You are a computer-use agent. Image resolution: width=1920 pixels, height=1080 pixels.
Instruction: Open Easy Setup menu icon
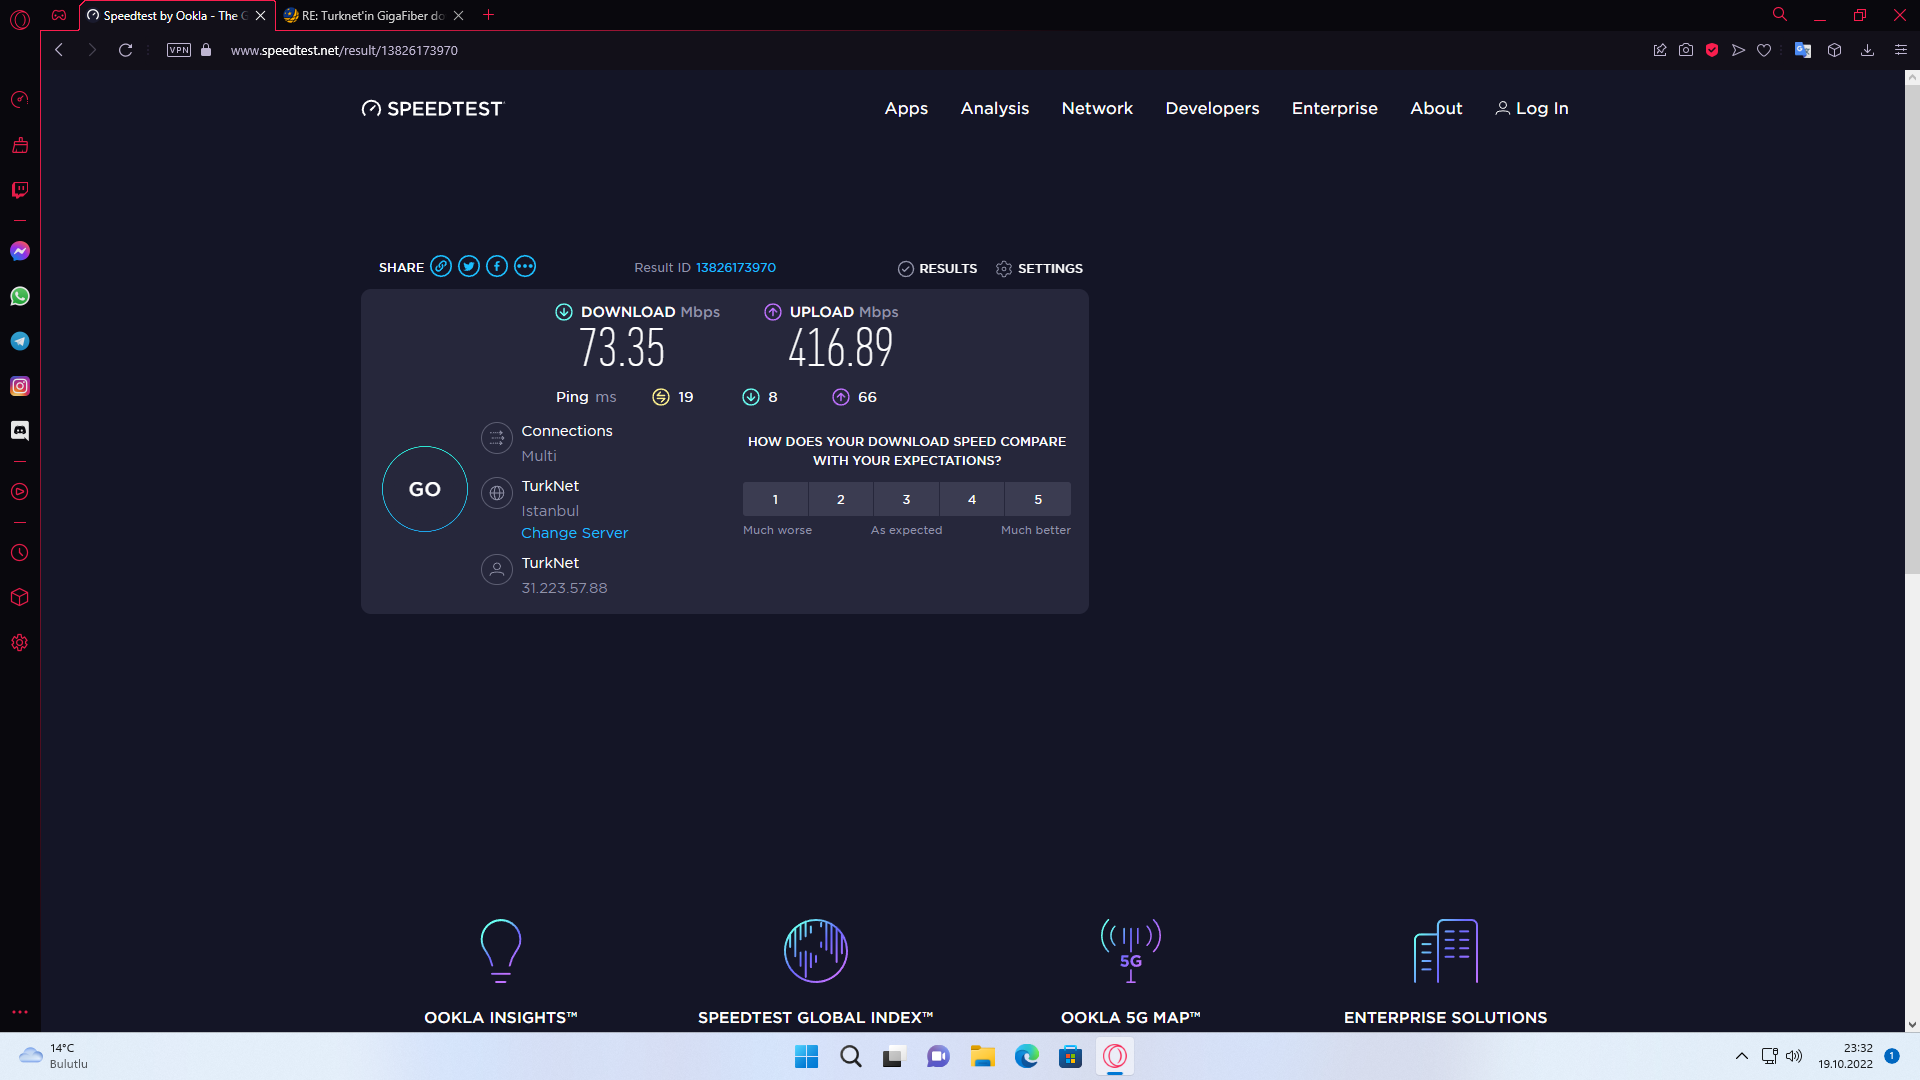click(1901, 50)
